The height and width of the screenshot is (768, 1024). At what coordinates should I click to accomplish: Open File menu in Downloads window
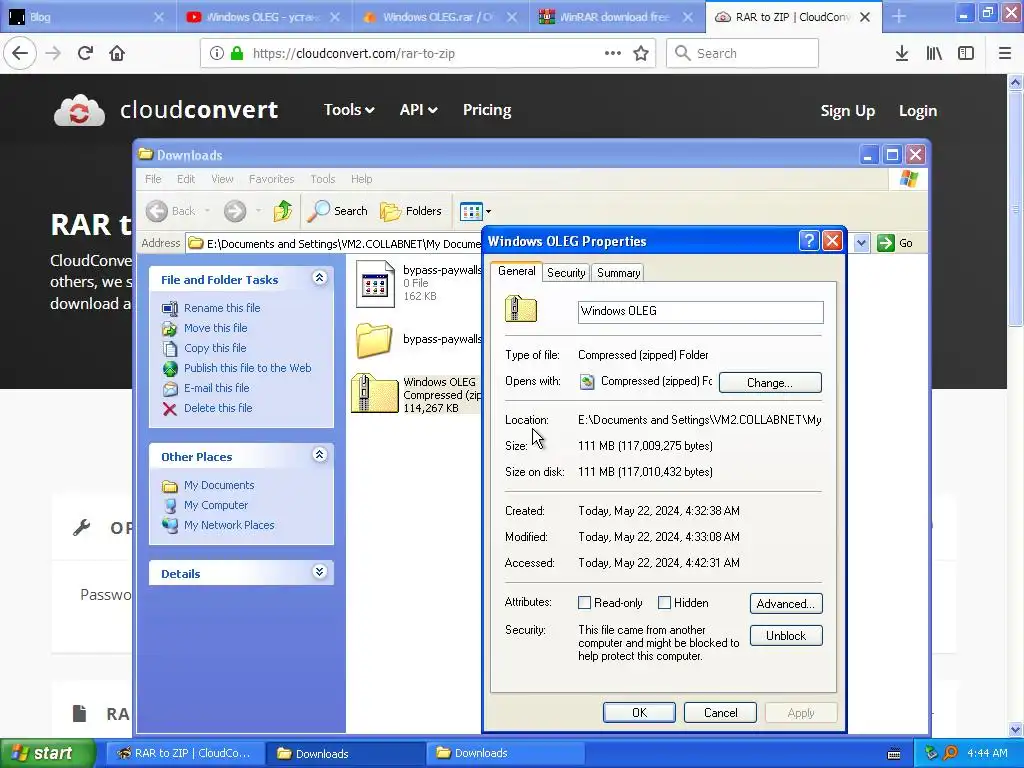(153, 179)
